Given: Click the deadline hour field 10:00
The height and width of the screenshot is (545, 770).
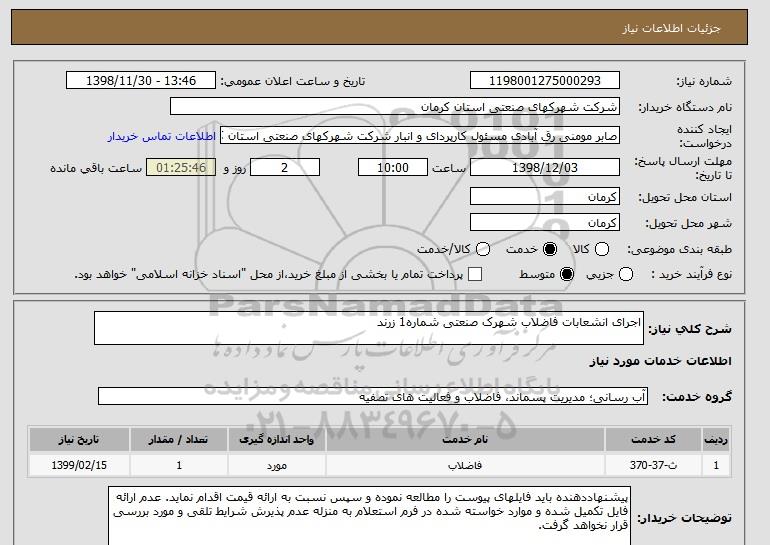Looking at the screenshot, I should pos(393,167).
